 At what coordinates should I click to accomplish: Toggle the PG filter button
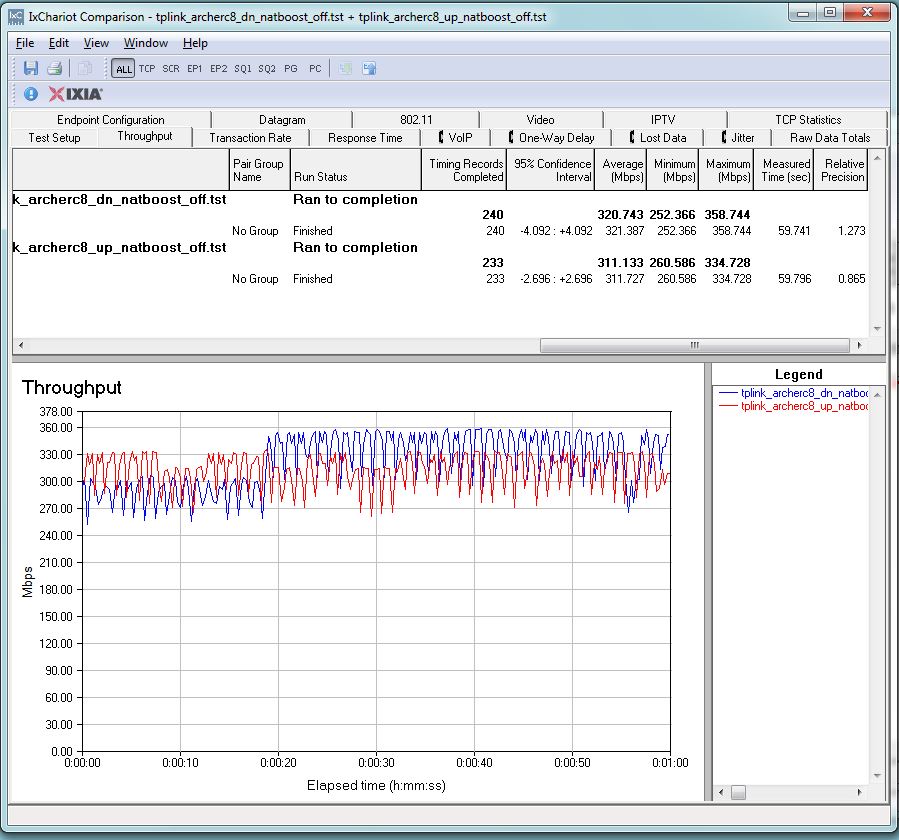[291, 69]
